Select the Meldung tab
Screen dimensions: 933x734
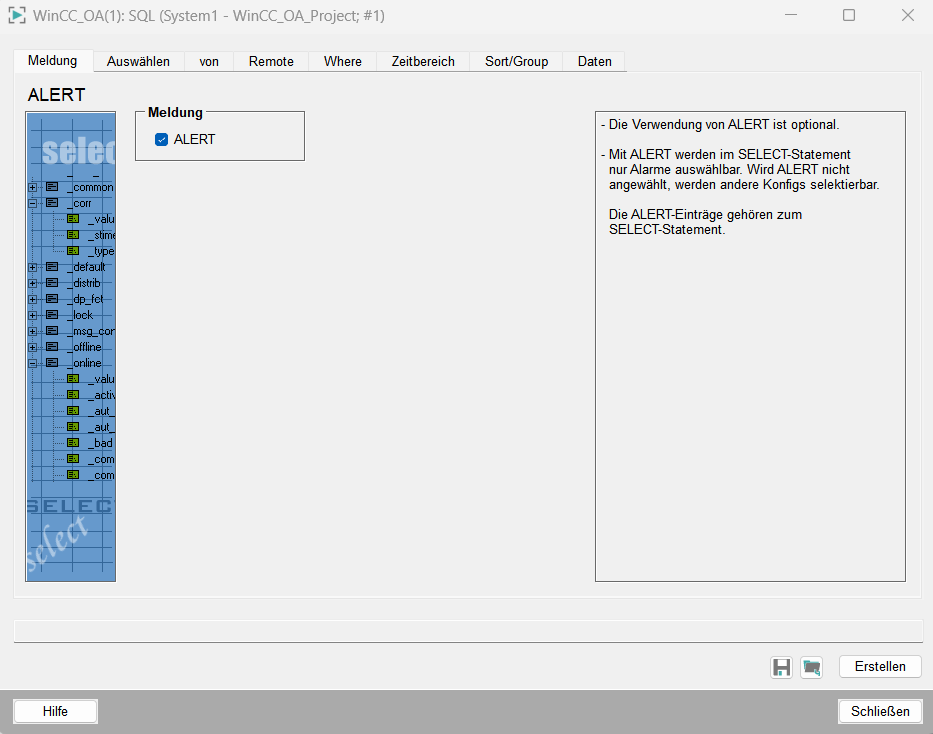(x=53, y=60)
